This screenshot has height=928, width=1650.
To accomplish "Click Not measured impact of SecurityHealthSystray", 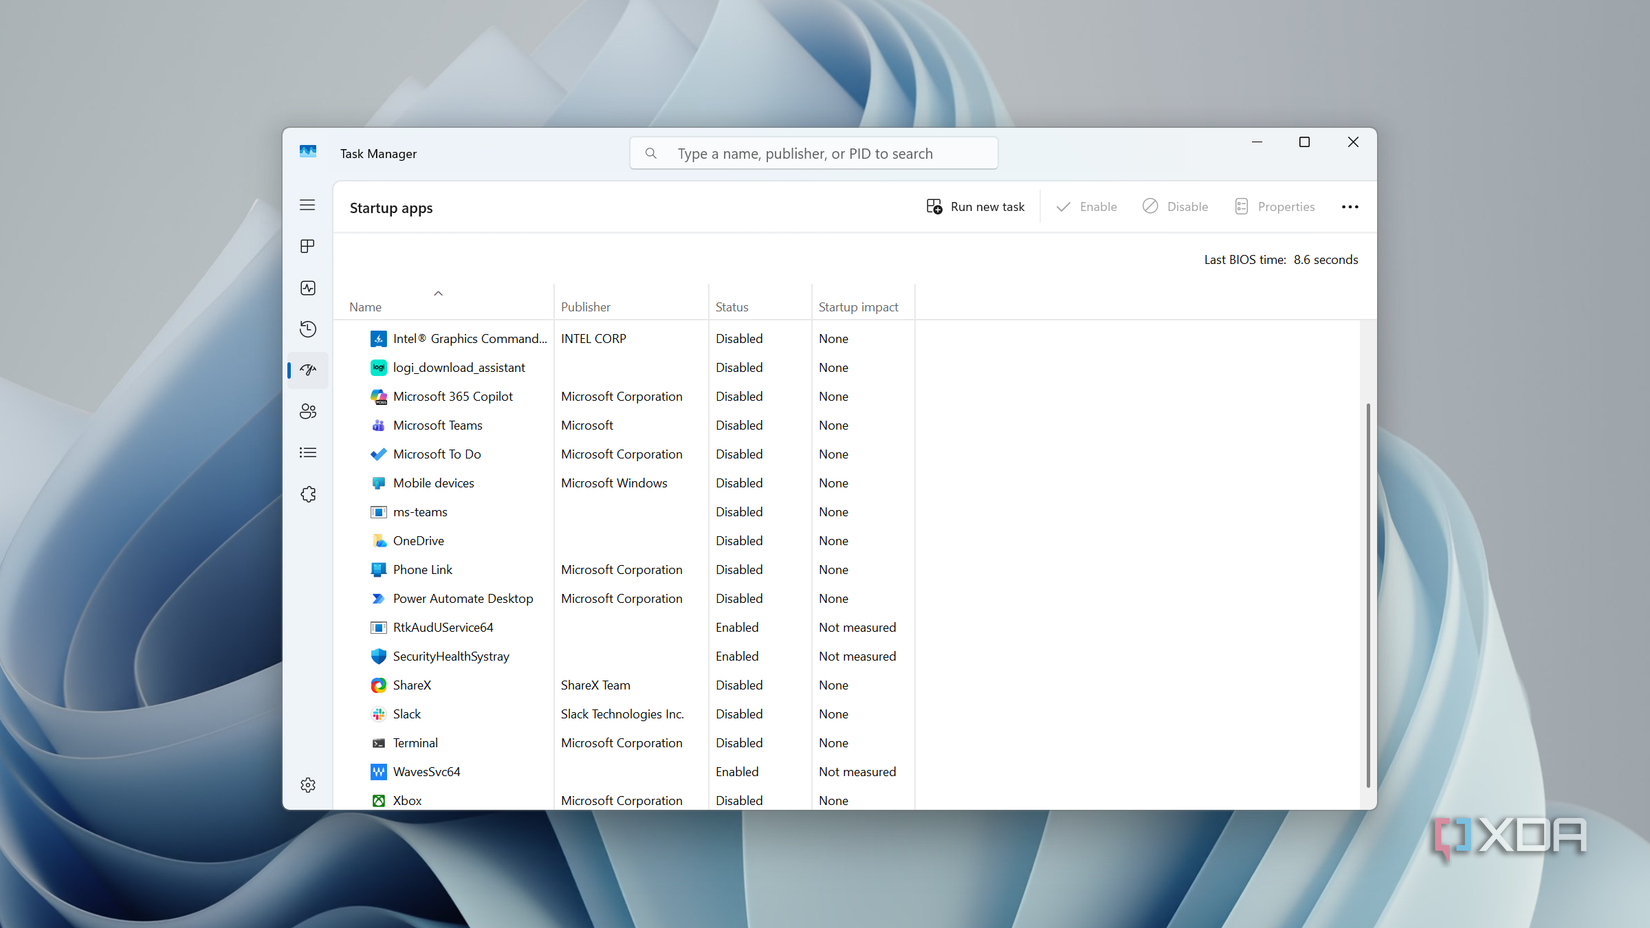I will [858, 657].
